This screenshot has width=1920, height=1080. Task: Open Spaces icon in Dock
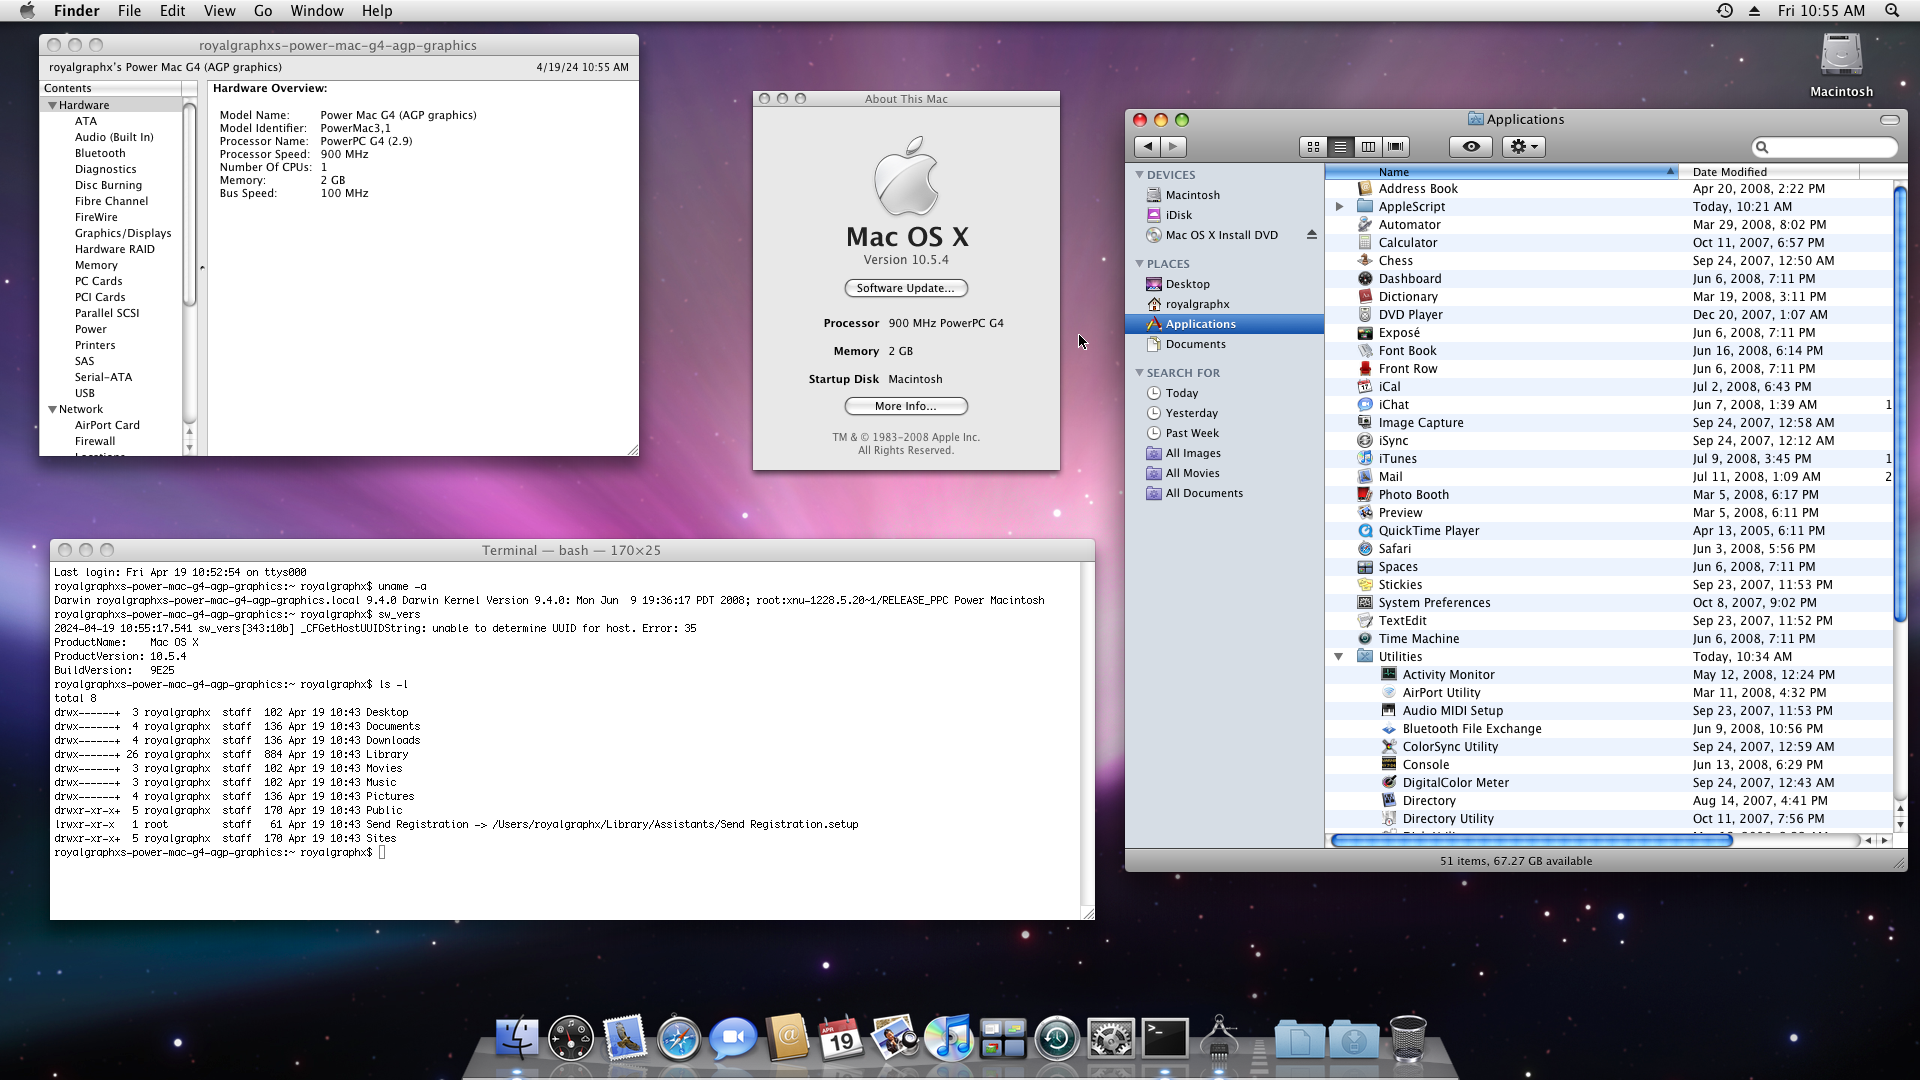[x=1003, y=1039]
